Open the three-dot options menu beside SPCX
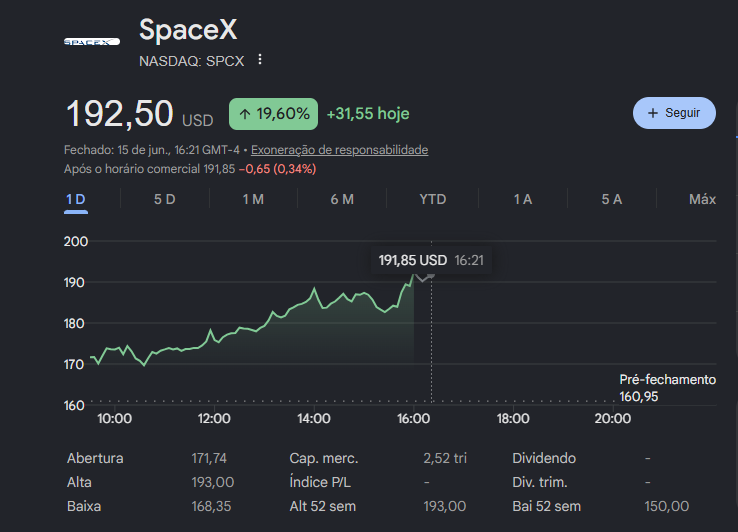Screen dimensions: 738x532 click(x=260, y=60)
